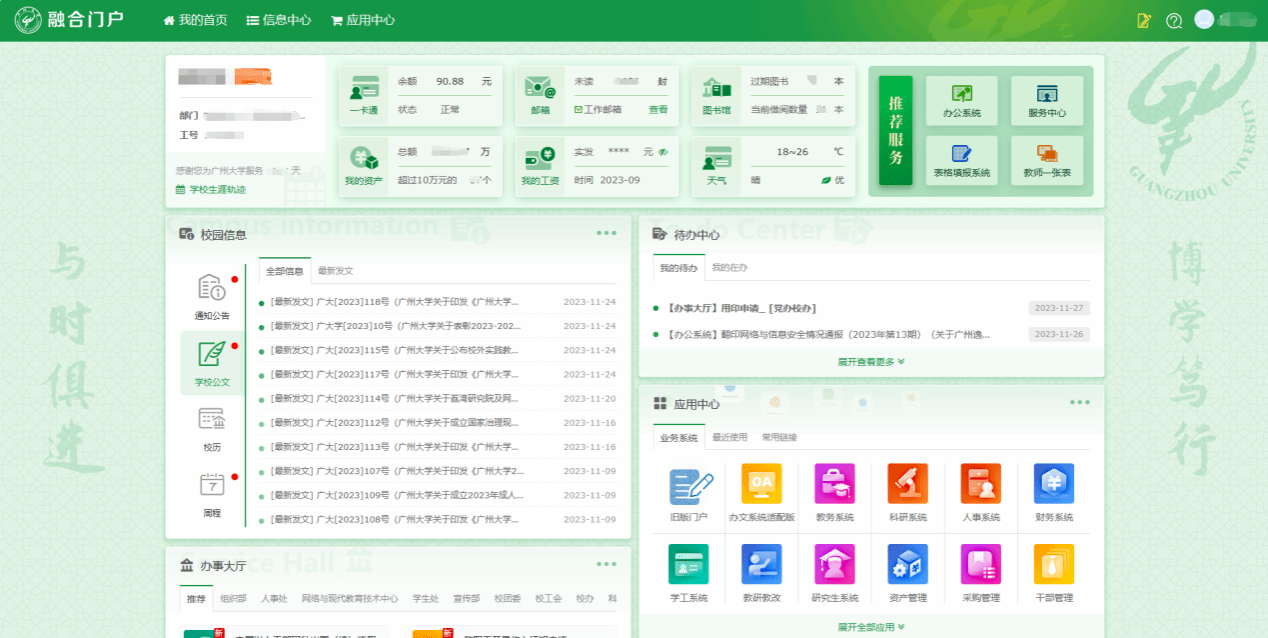The height and width of the screenshot is (638, 1268).
Task: Open the 财务系统 app icon
Action: pos(1053,484)
